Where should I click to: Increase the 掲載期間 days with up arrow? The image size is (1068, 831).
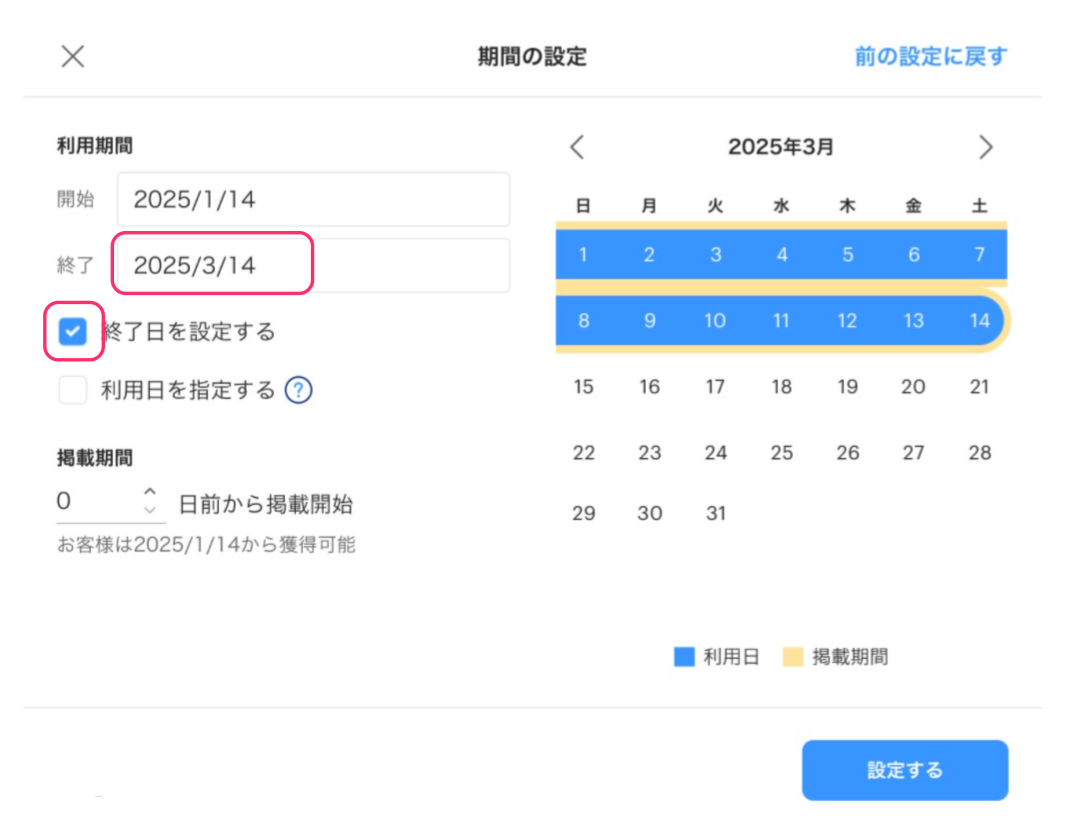[150, 492]
